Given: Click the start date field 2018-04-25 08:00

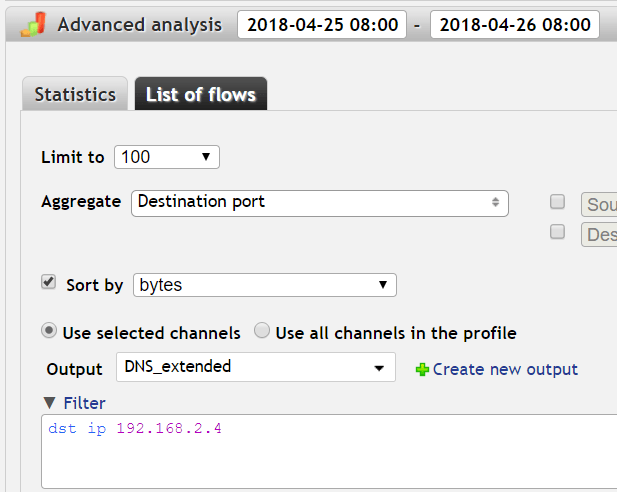Looking at the screenshot, I should tap(320, 25).
